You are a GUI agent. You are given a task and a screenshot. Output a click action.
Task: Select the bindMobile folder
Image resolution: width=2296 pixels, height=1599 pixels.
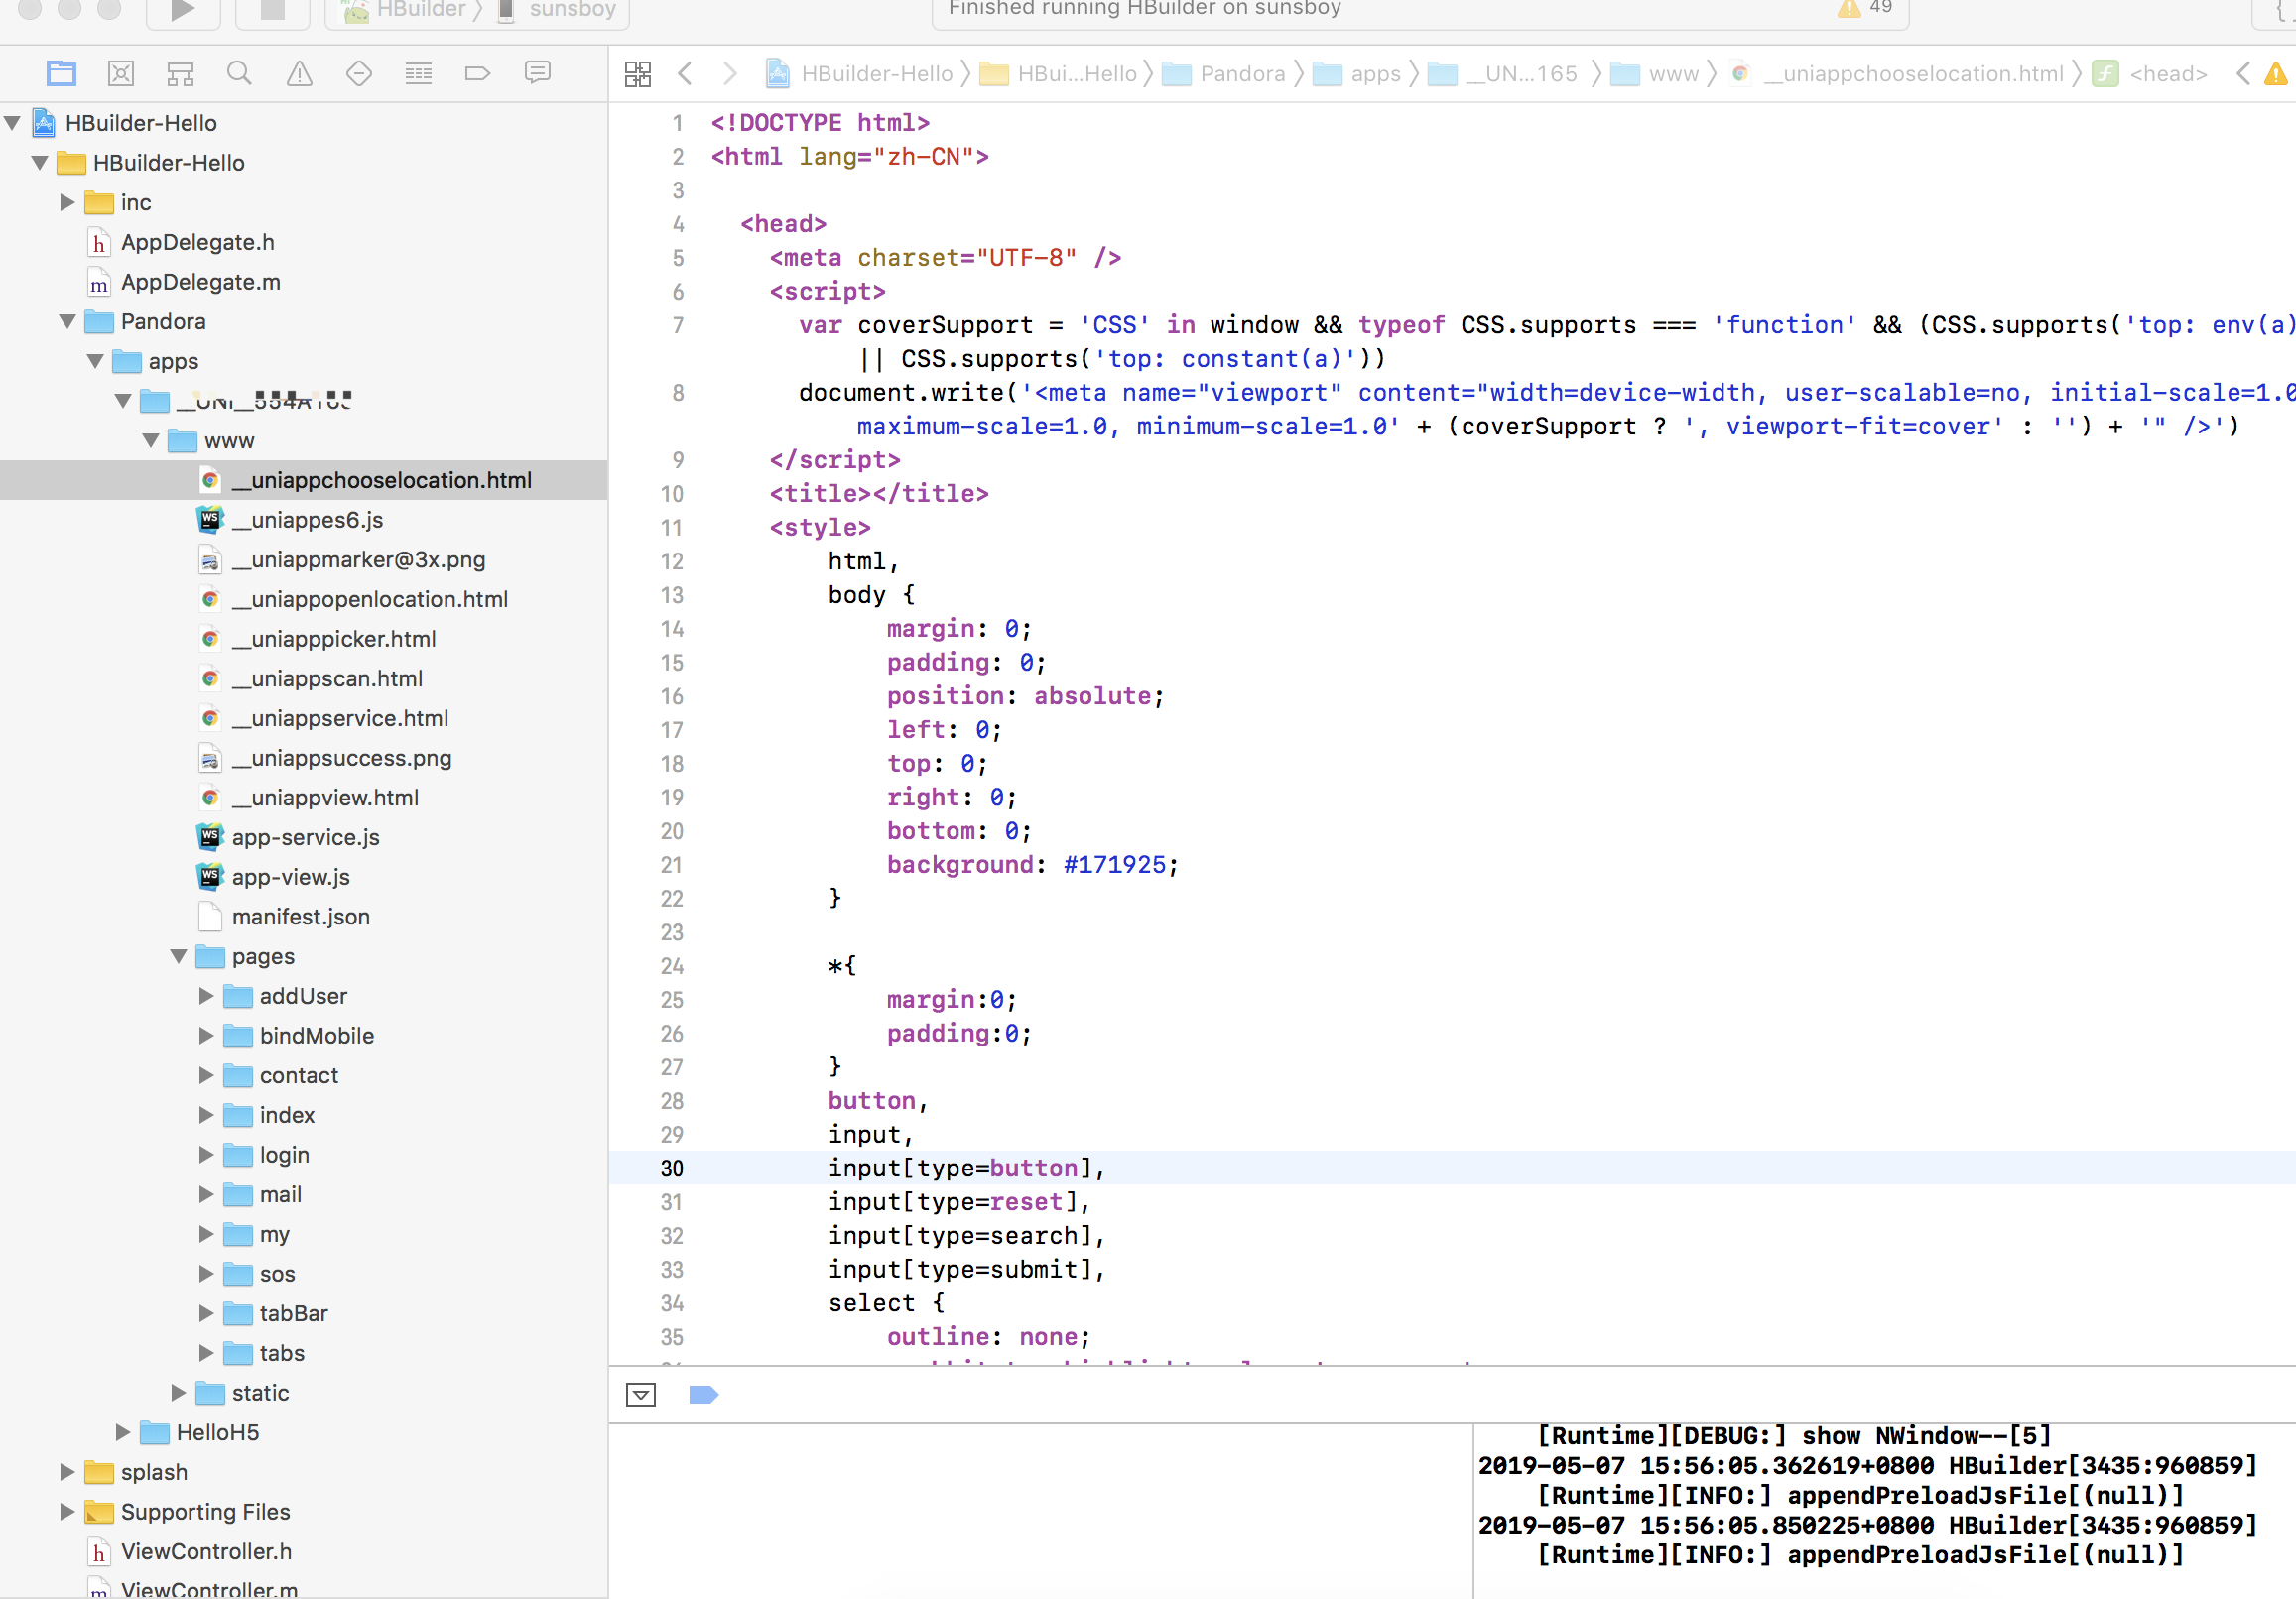(316, 1036)
